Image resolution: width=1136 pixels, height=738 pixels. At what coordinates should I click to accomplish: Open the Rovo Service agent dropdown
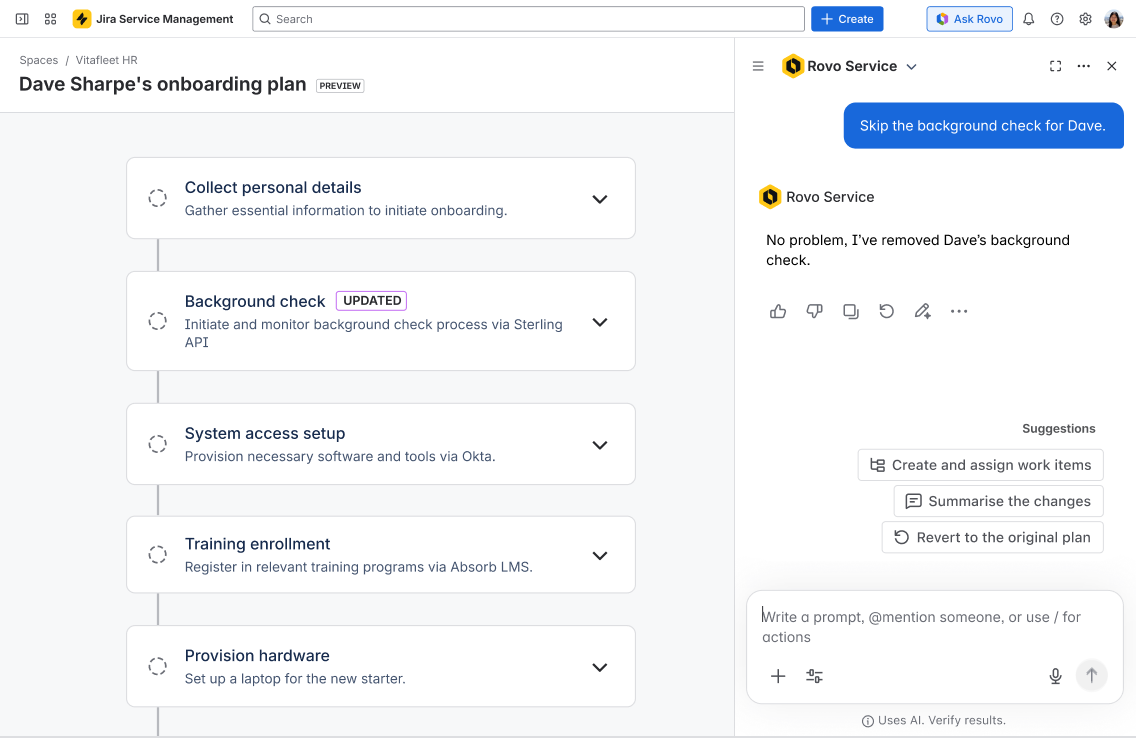pyautogui.click(x=911, y=67)
